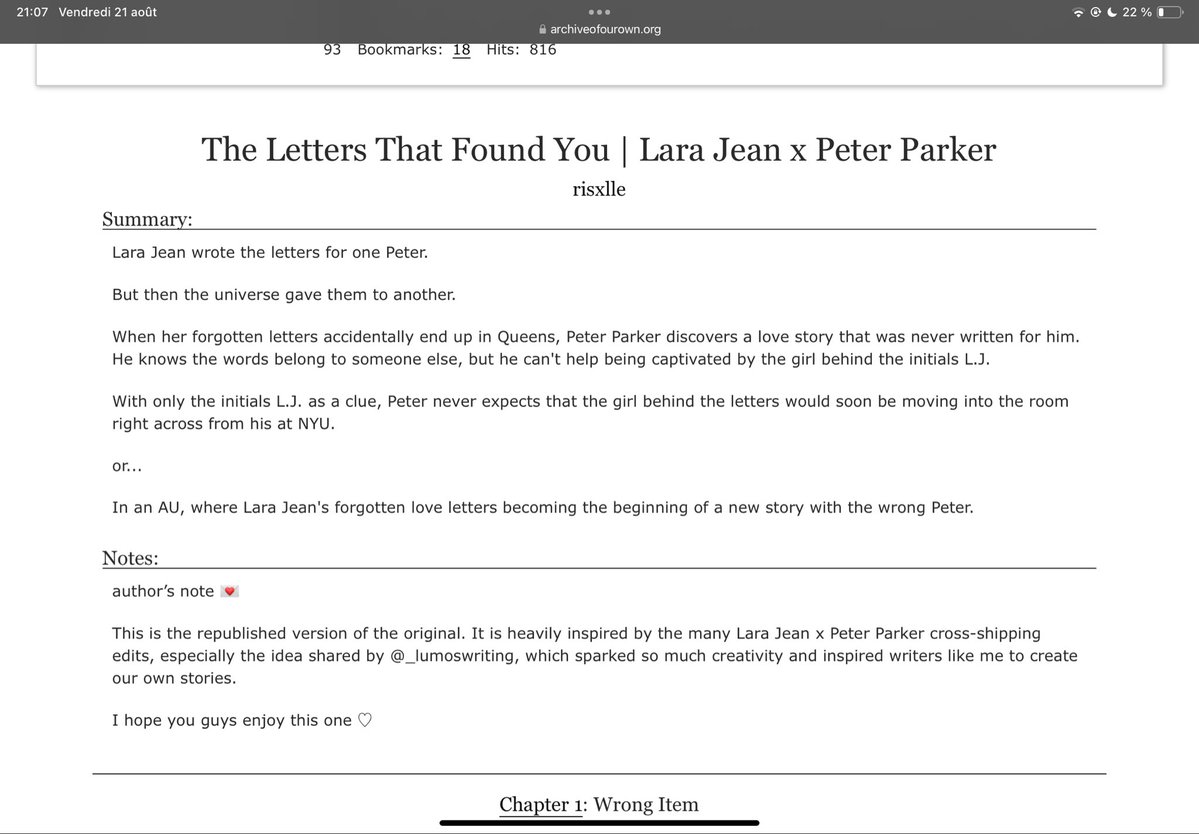
Task: Tap the date Vendredi 21 août
Action: point(108,12)
